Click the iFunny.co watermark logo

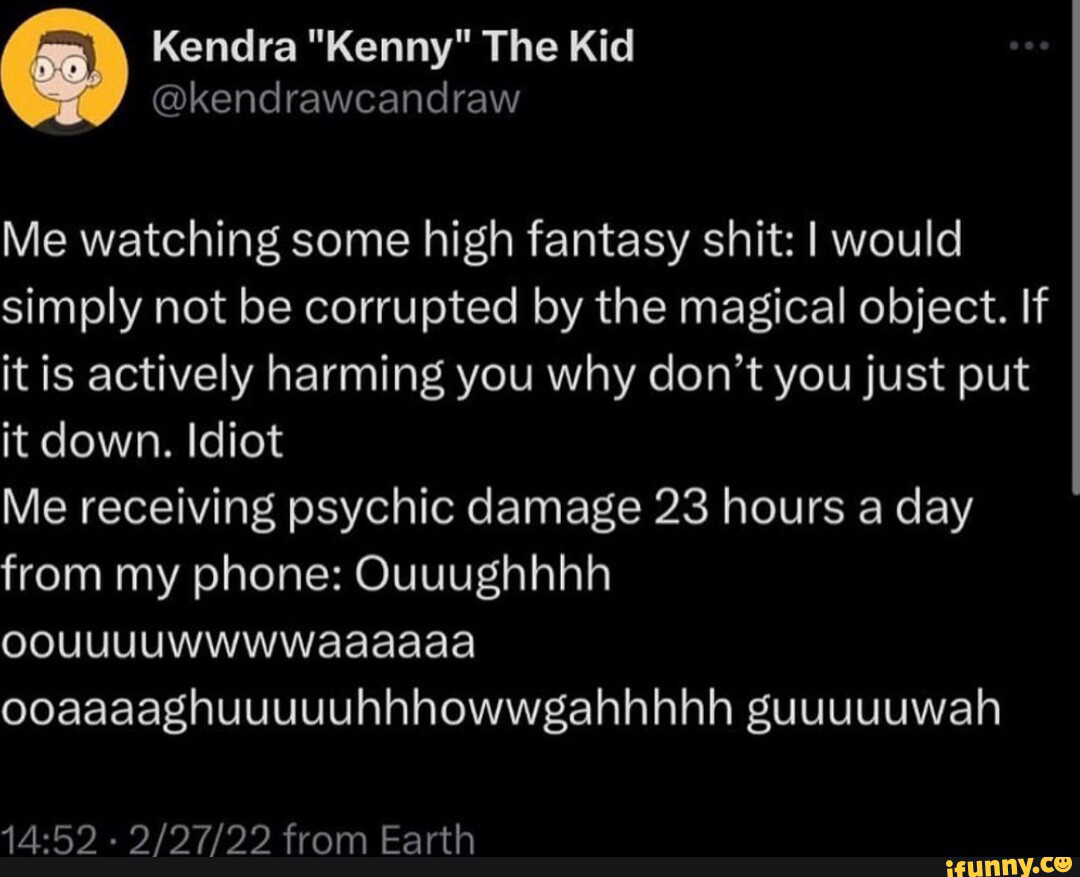point(1009,864)
